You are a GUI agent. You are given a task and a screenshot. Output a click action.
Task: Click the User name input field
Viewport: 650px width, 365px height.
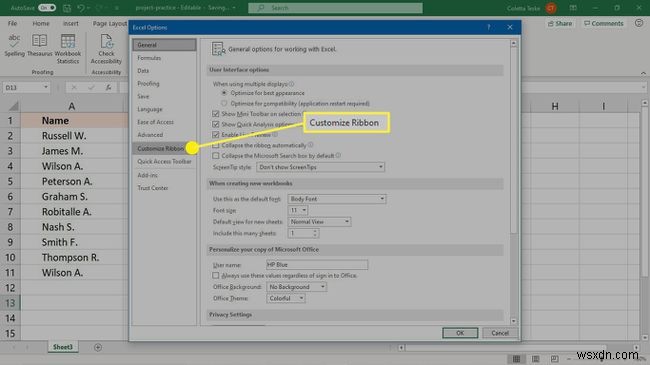coord(317,265)
